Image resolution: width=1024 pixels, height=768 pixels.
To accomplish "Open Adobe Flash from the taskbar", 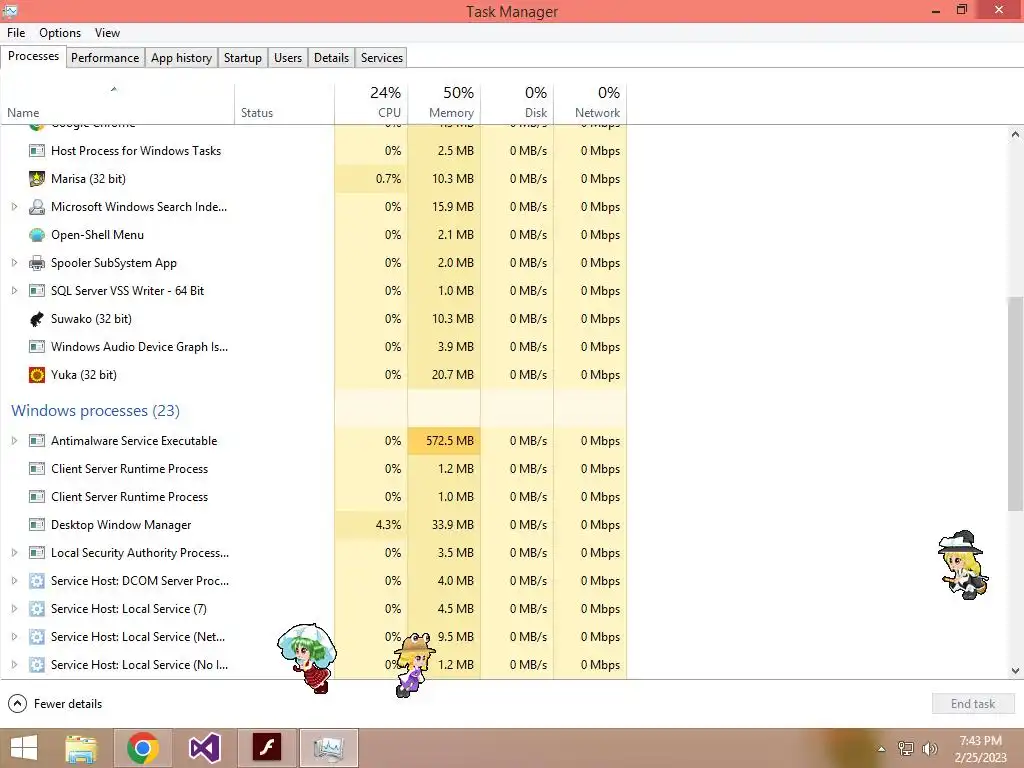I will [266, 748].
